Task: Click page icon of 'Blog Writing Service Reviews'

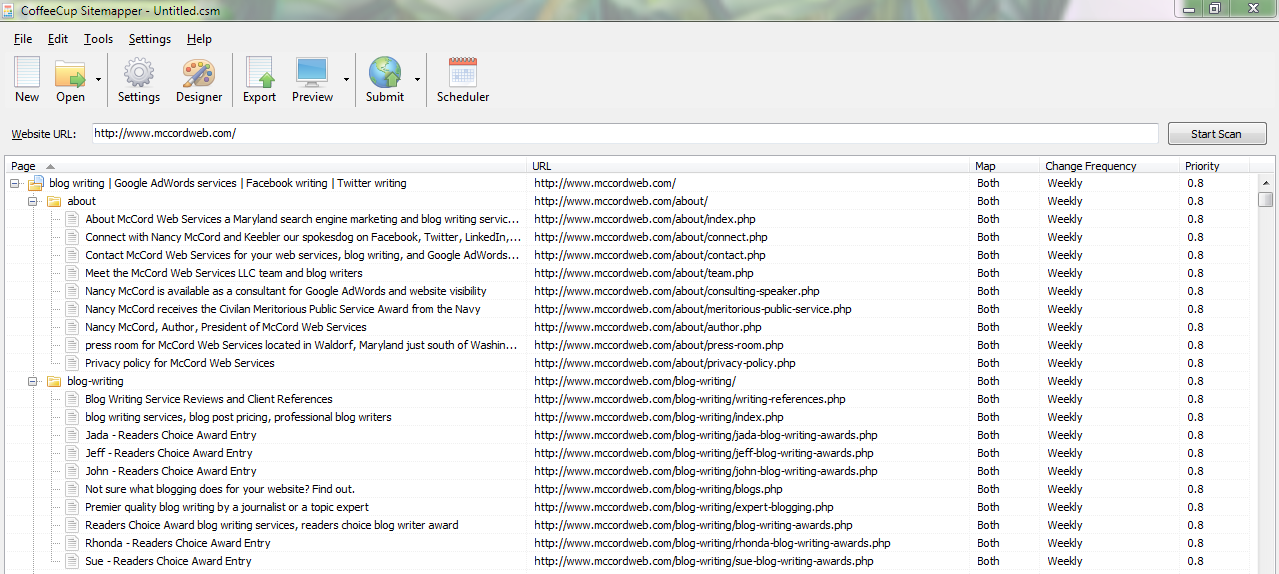Action: tap(72, 399)
